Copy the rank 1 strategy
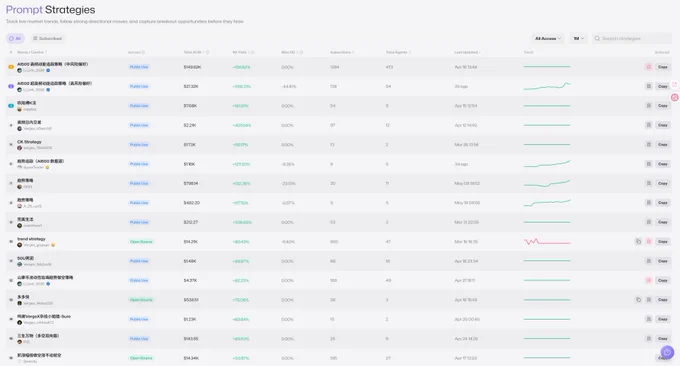Viewport: 680px width, 366px height. pos(663,67)
